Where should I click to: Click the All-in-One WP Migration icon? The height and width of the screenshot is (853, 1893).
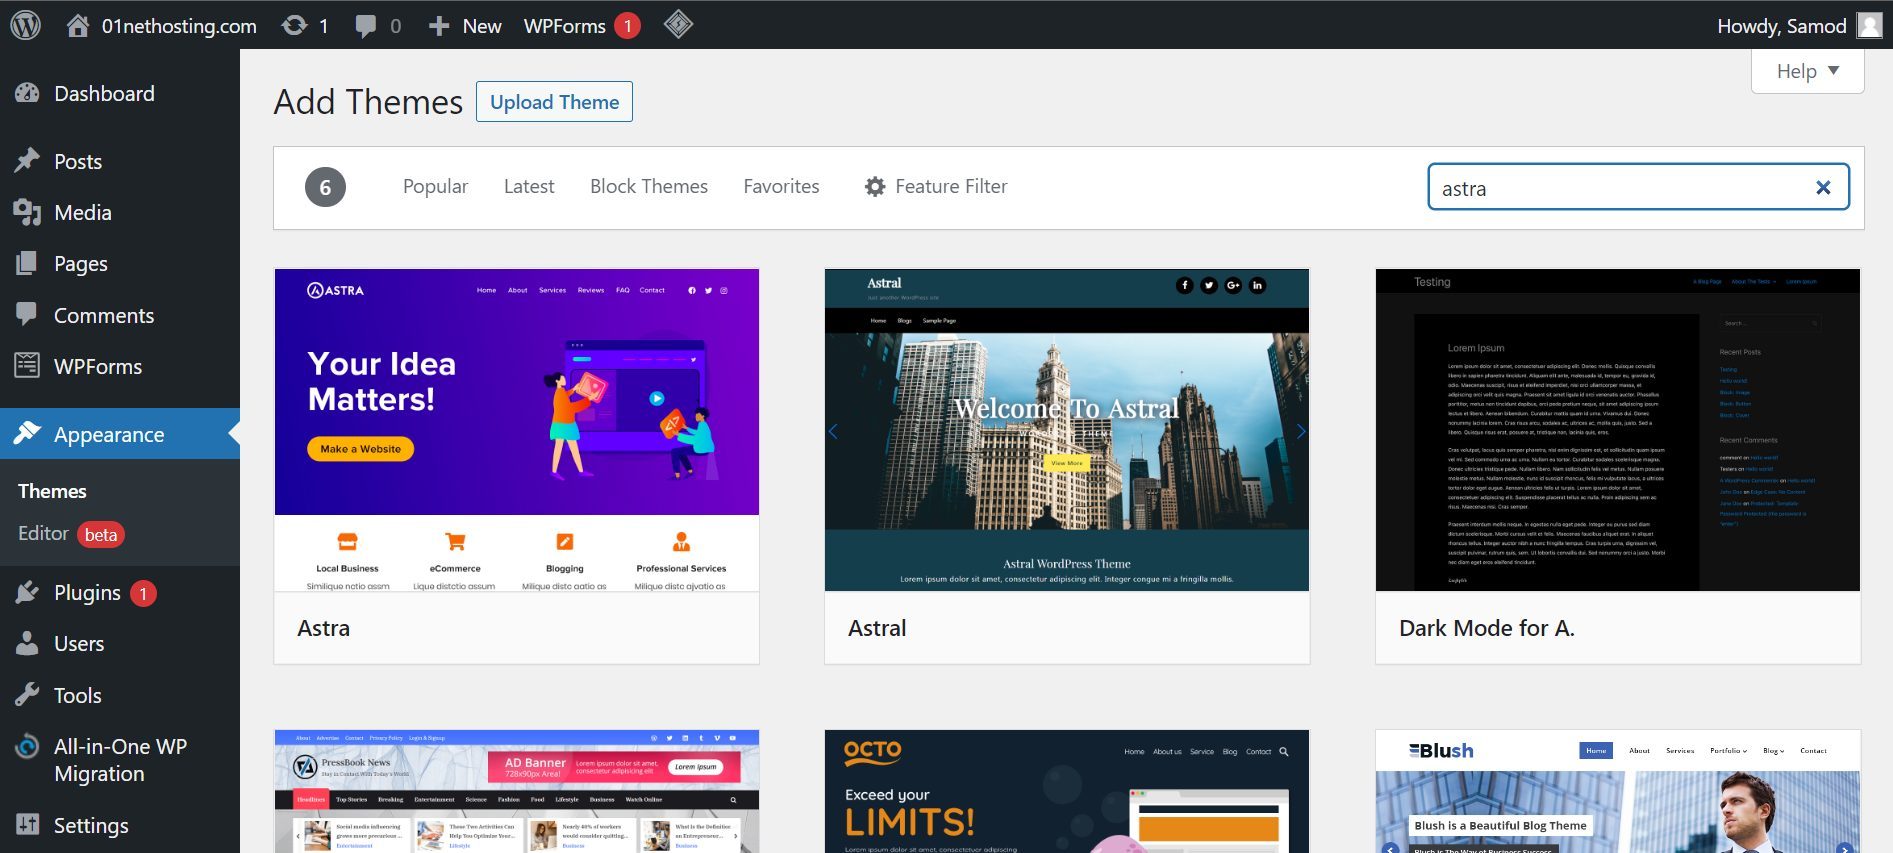point(27,747)
